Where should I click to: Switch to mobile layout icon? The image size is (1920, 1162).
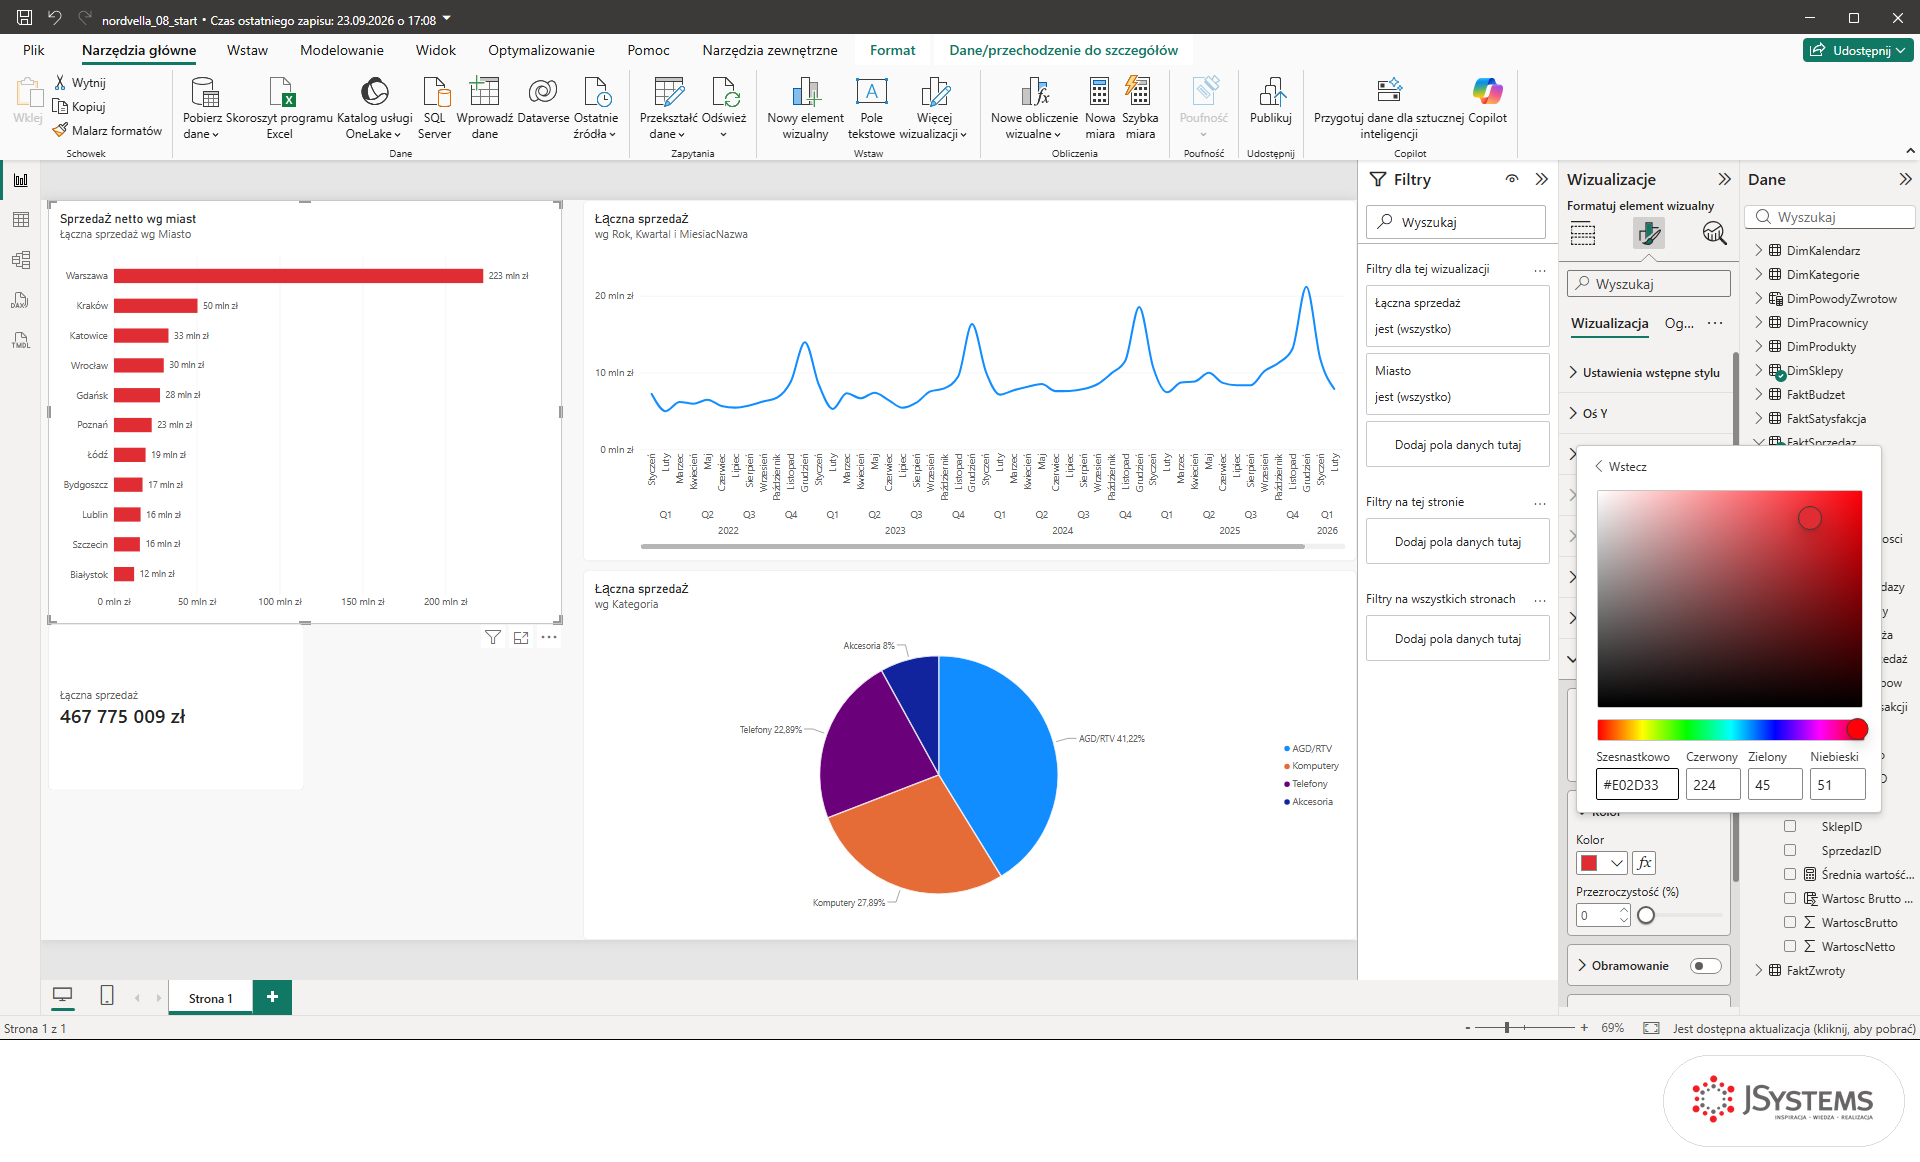tap(107, 996)
